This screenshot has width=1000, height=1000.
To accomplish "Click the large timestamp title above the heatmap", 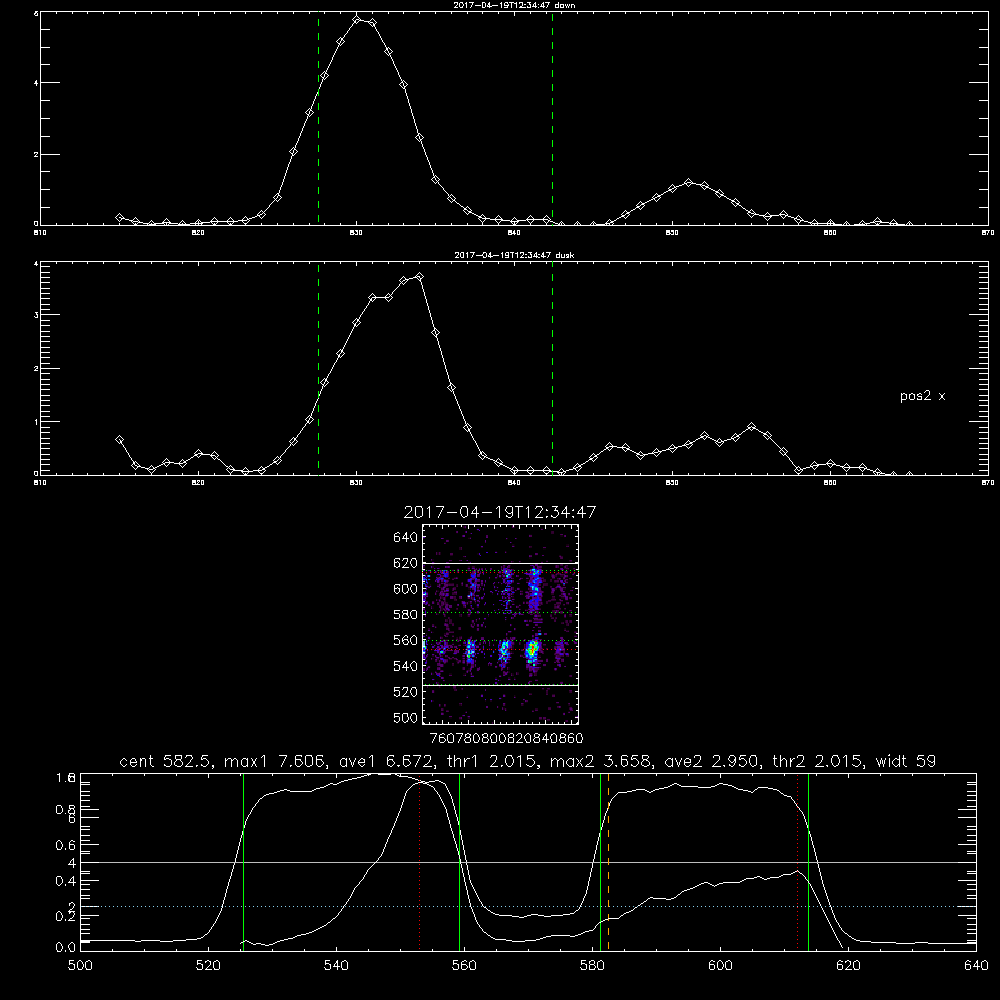I will click(x=499, y=512).
